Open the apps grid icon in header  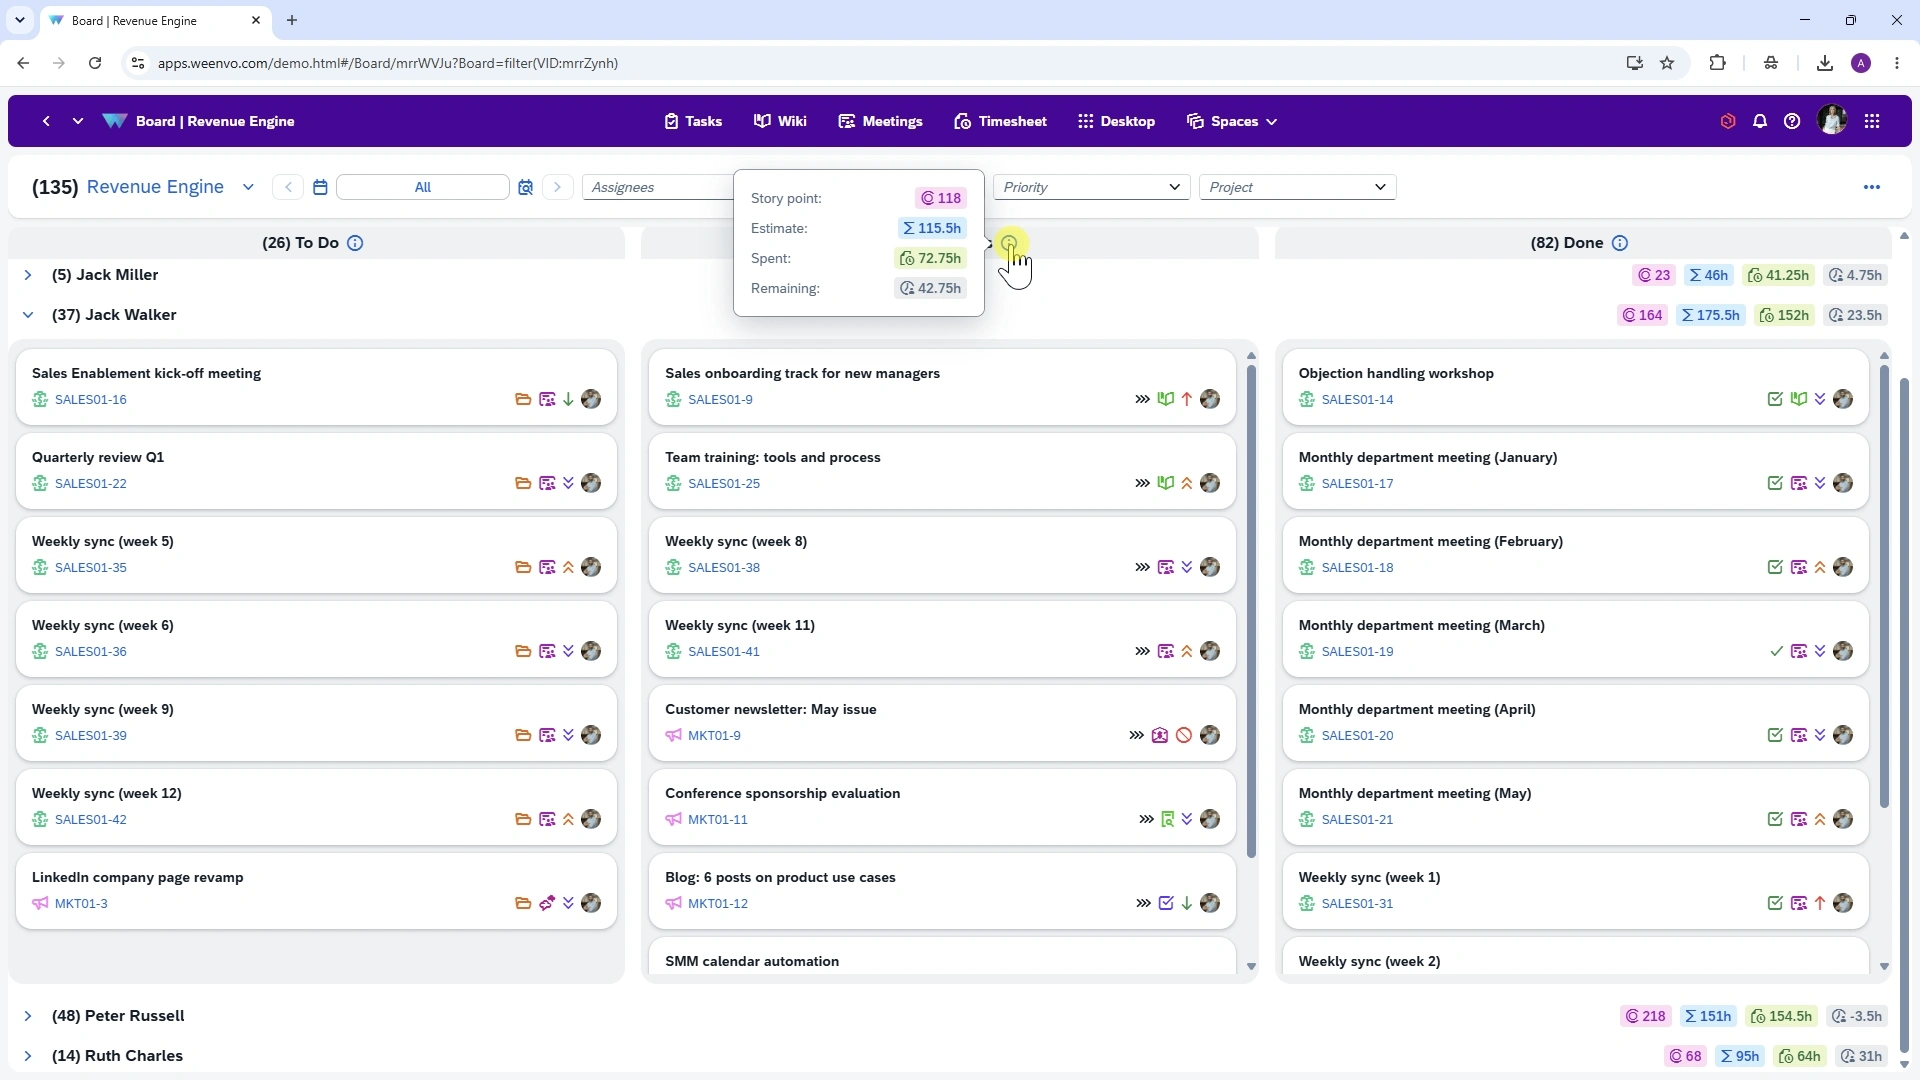coord(1872,121)
